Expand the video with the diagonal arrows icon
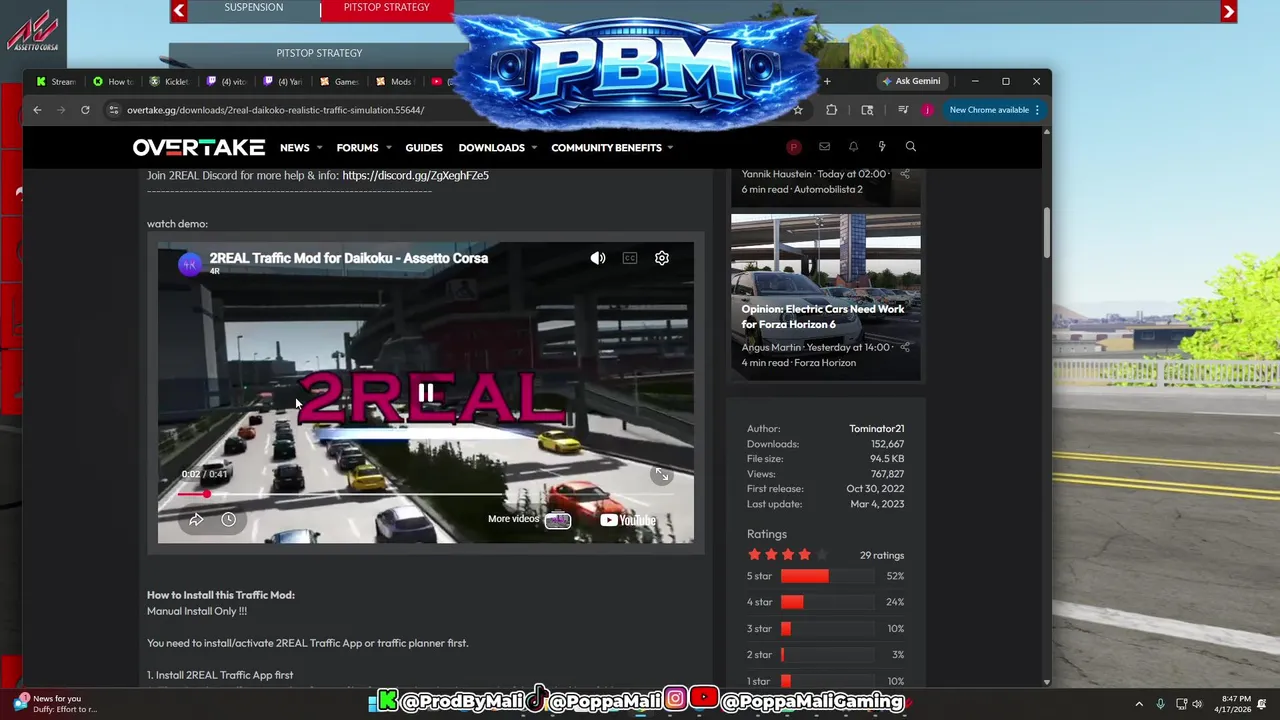This screenshot has width=1280, height=720. (662, 475)
